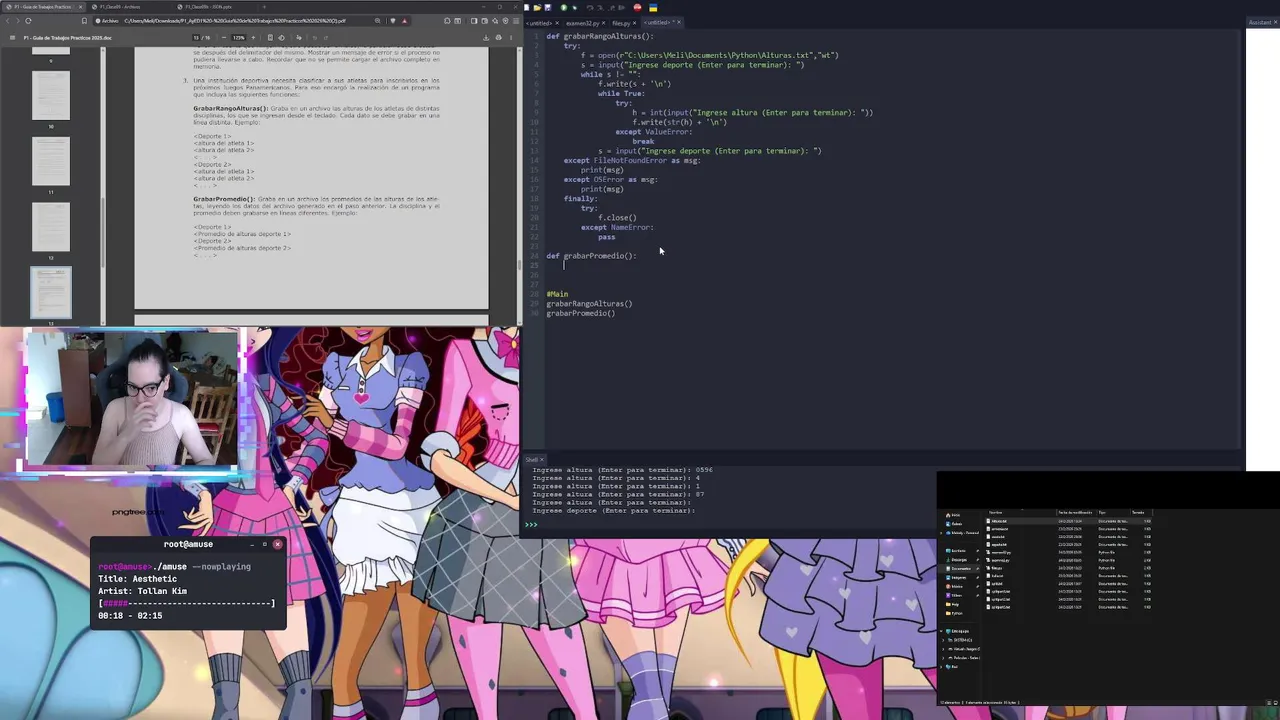
Task: Select the page 12 thumbnail in PDF sidebar
Action: (51, 227)
